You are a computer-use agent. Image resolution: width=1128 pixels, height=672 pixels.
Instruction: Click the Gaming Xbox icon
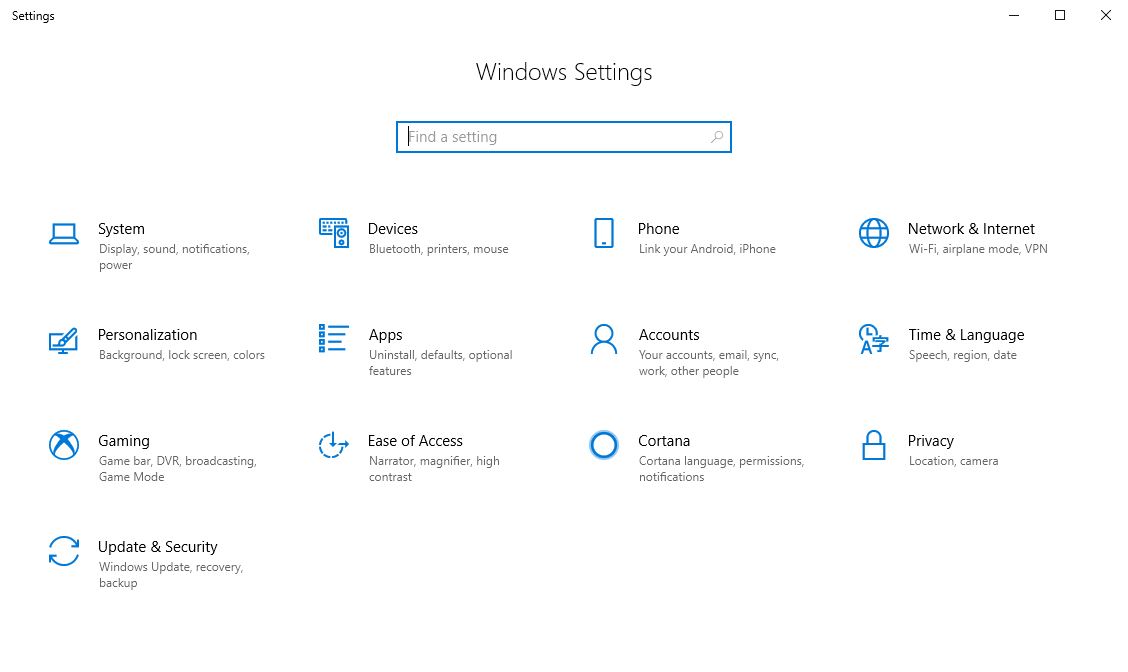pos(64,445)
